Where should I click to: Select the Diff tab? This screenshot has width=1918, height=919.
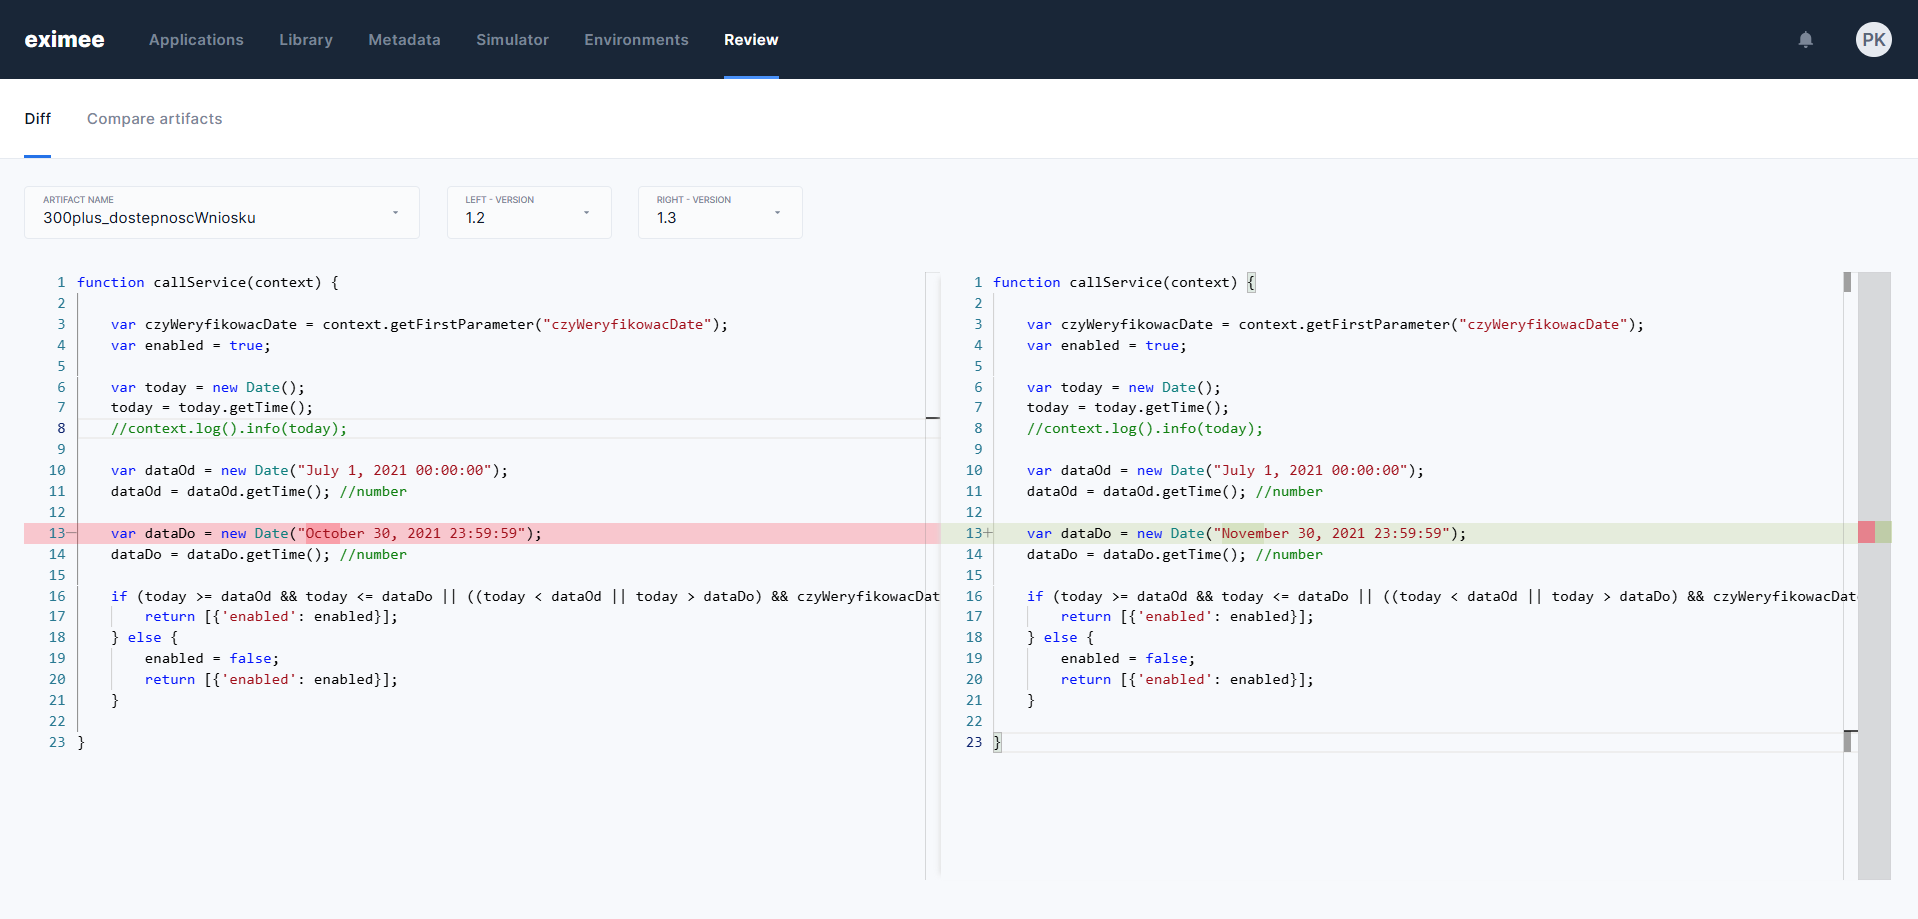[37, 119]
